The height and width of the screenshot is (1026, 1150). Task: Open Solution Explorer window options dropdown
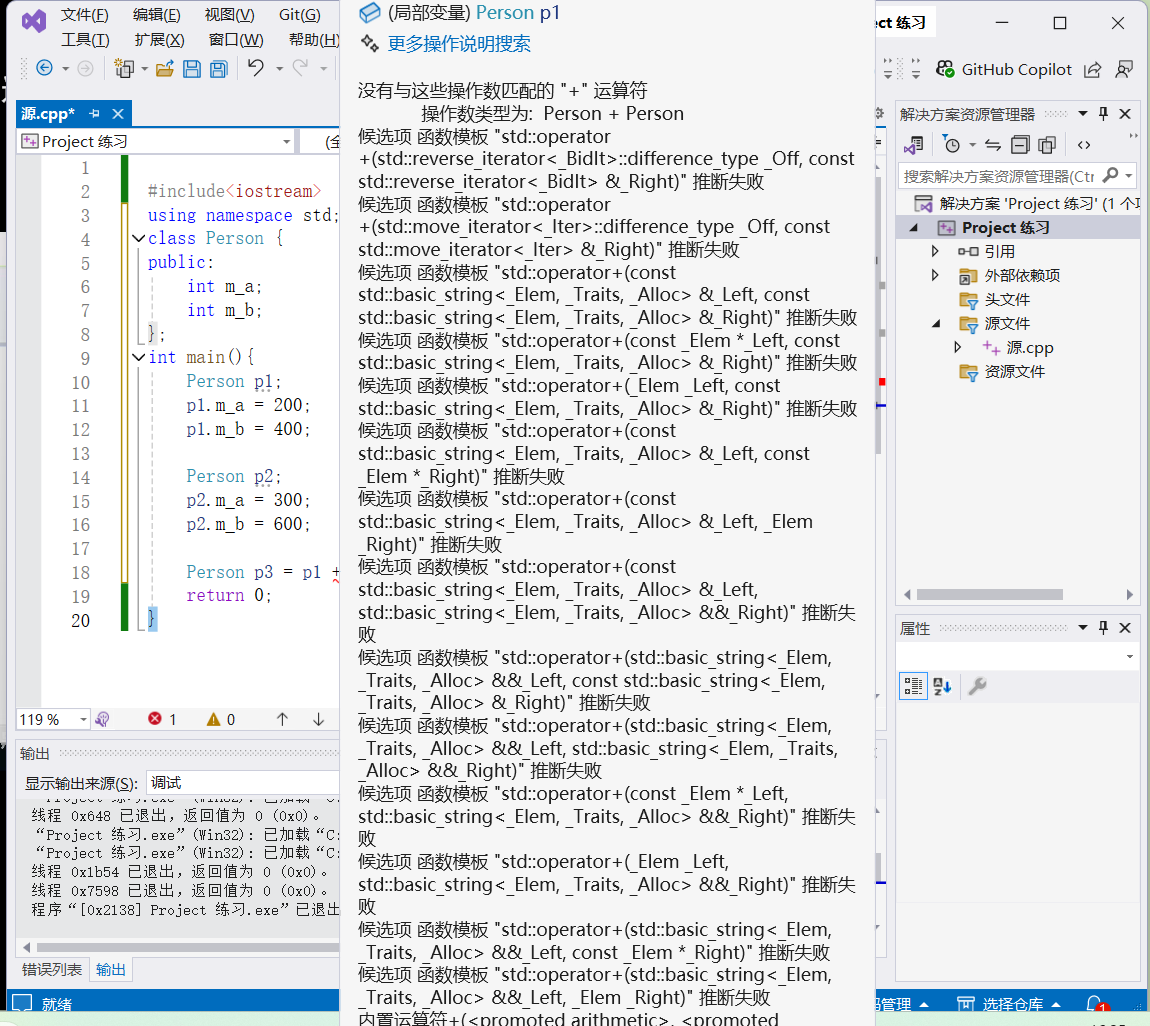(1083, 114)
